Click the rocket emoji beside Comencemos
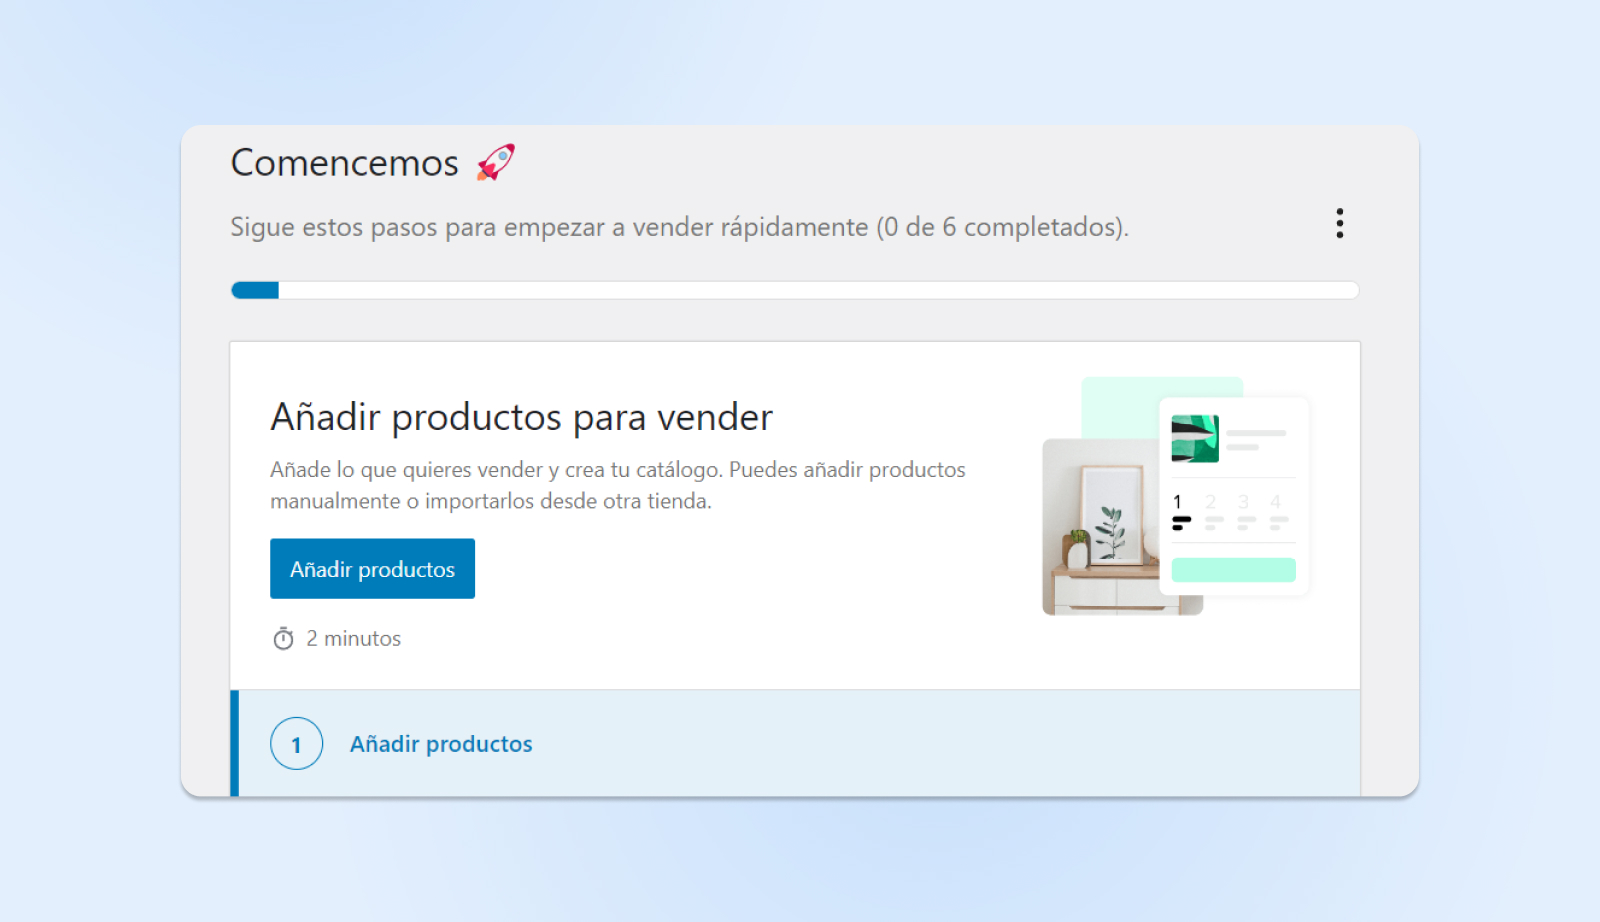 tap(495, 162)
